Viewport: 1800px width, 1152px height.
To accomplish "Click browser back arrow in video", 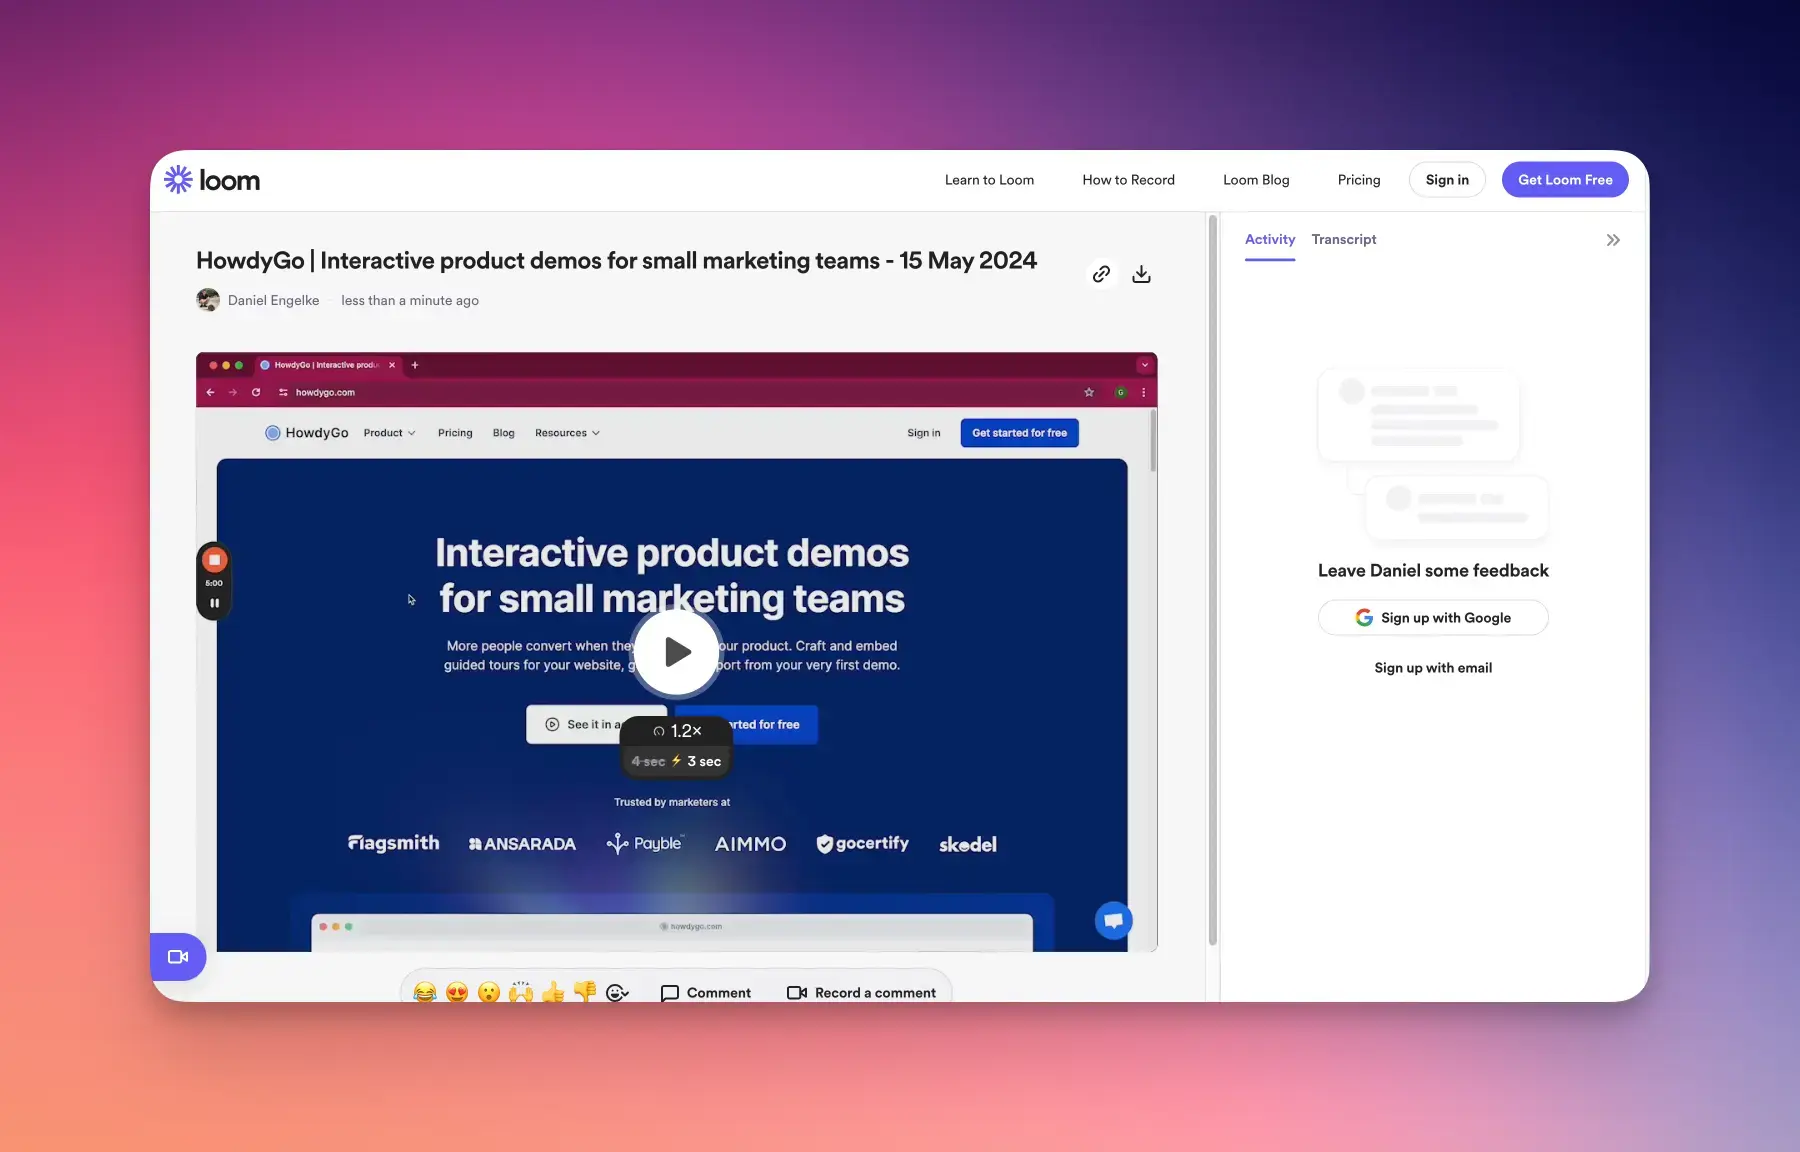I will (x=210, y=392).
